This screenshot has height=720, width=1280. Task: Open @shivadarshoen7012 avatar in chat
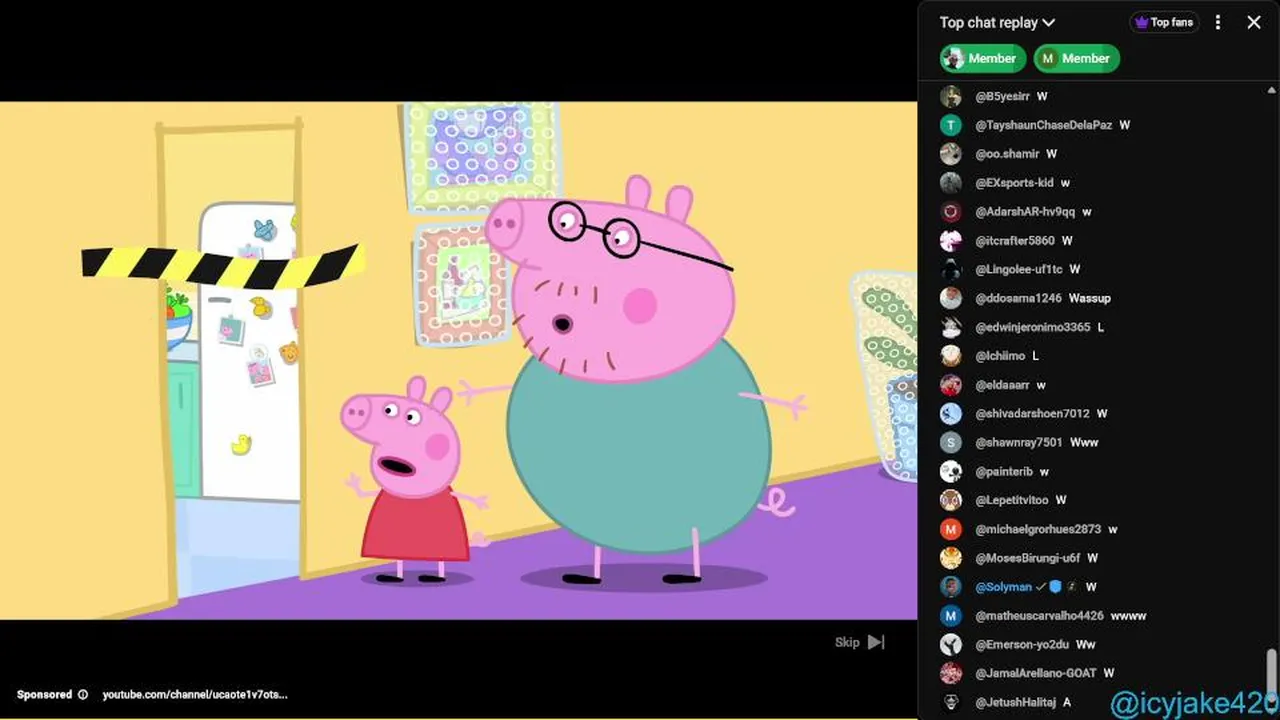[x=951, y=413]
